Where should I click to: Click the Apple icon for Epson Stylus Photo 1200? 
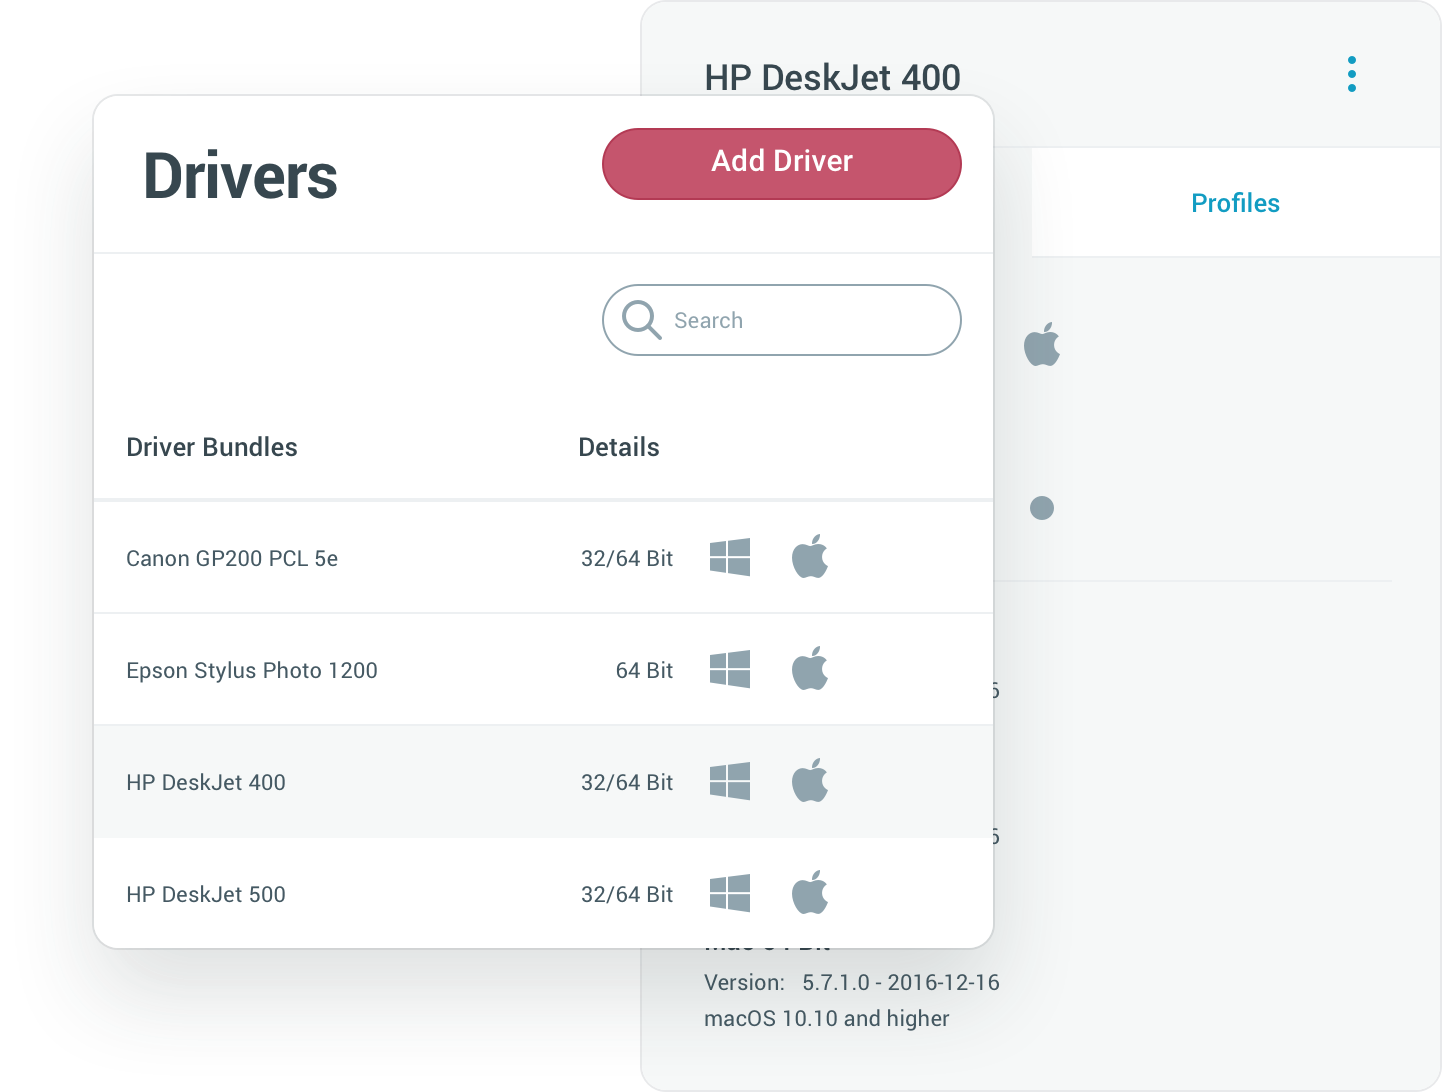[810, 668]
